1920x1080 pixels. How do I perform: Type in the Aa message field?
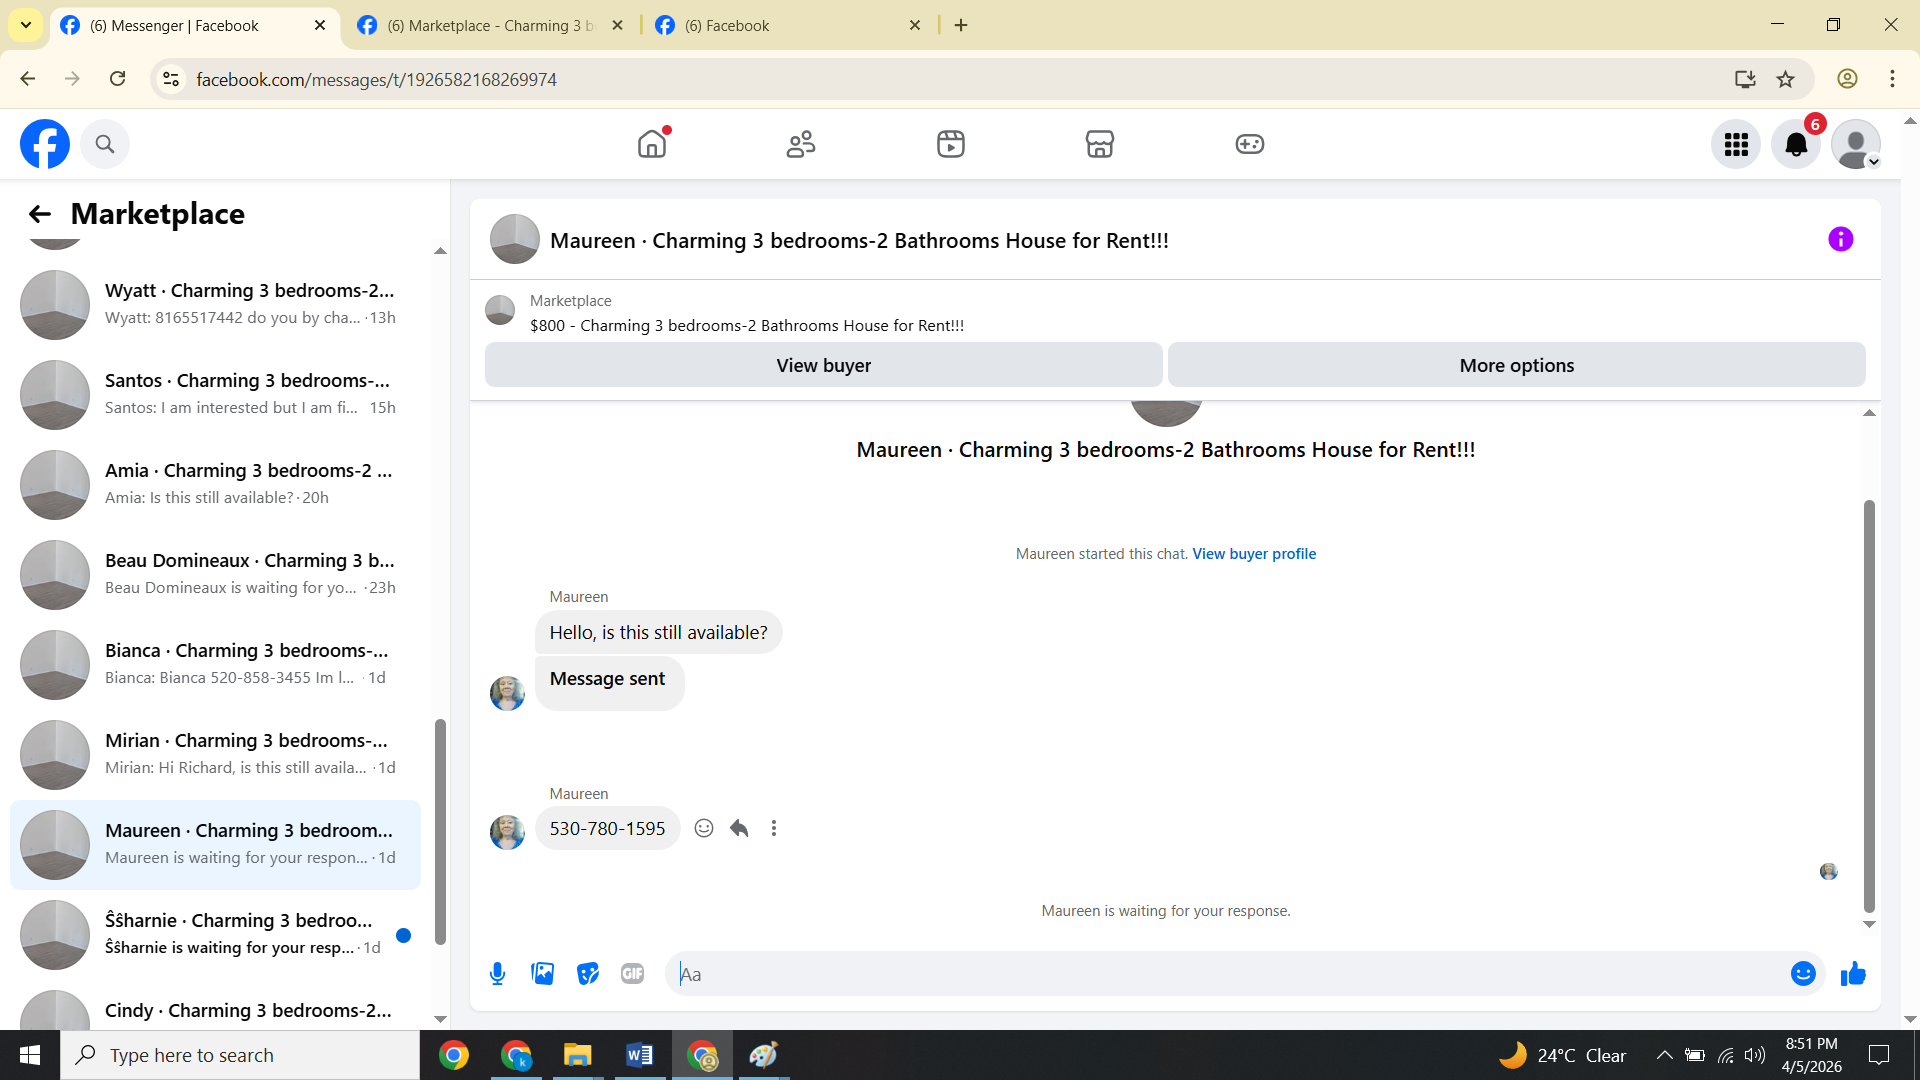tap(1230, 974)
